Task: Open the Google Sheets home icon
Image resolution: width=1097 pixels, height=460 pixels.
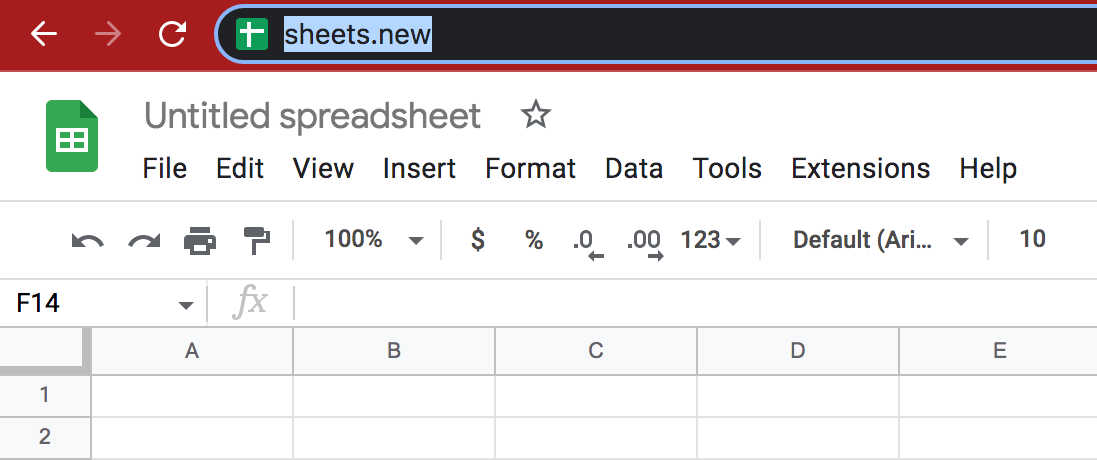Action: (x=71, y=136)
